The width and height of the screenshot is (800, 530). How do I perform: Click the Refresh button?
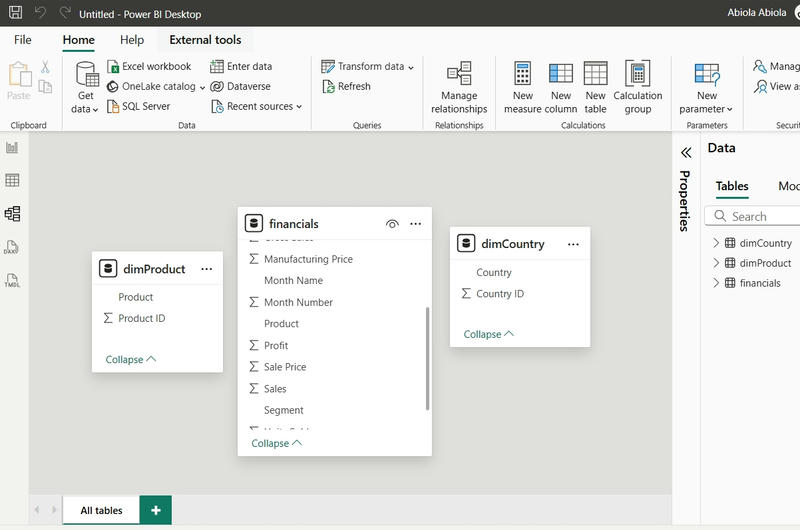click(346, 86)
